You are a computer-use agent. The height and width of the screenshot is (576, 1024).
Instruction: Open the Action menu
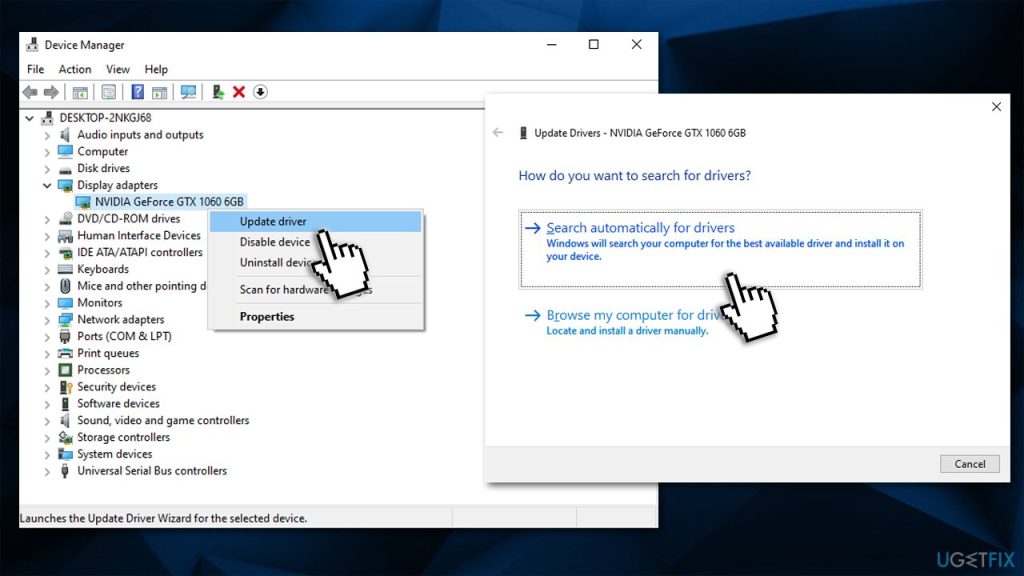click(x=75, y=69)
